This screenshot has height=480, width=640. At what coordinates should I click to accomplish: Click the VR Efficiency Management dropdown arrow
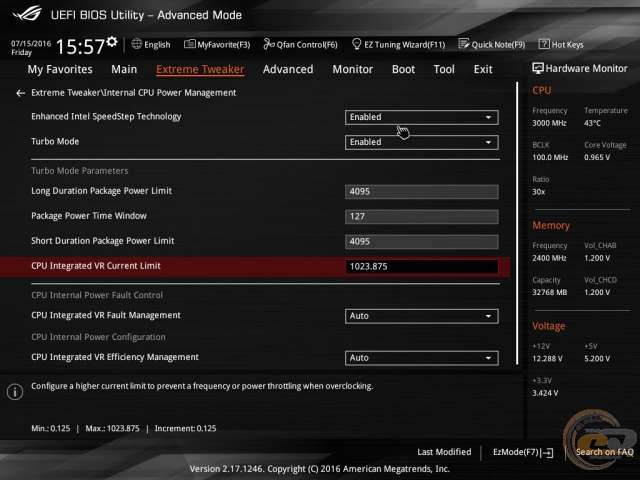click(488, 358)
